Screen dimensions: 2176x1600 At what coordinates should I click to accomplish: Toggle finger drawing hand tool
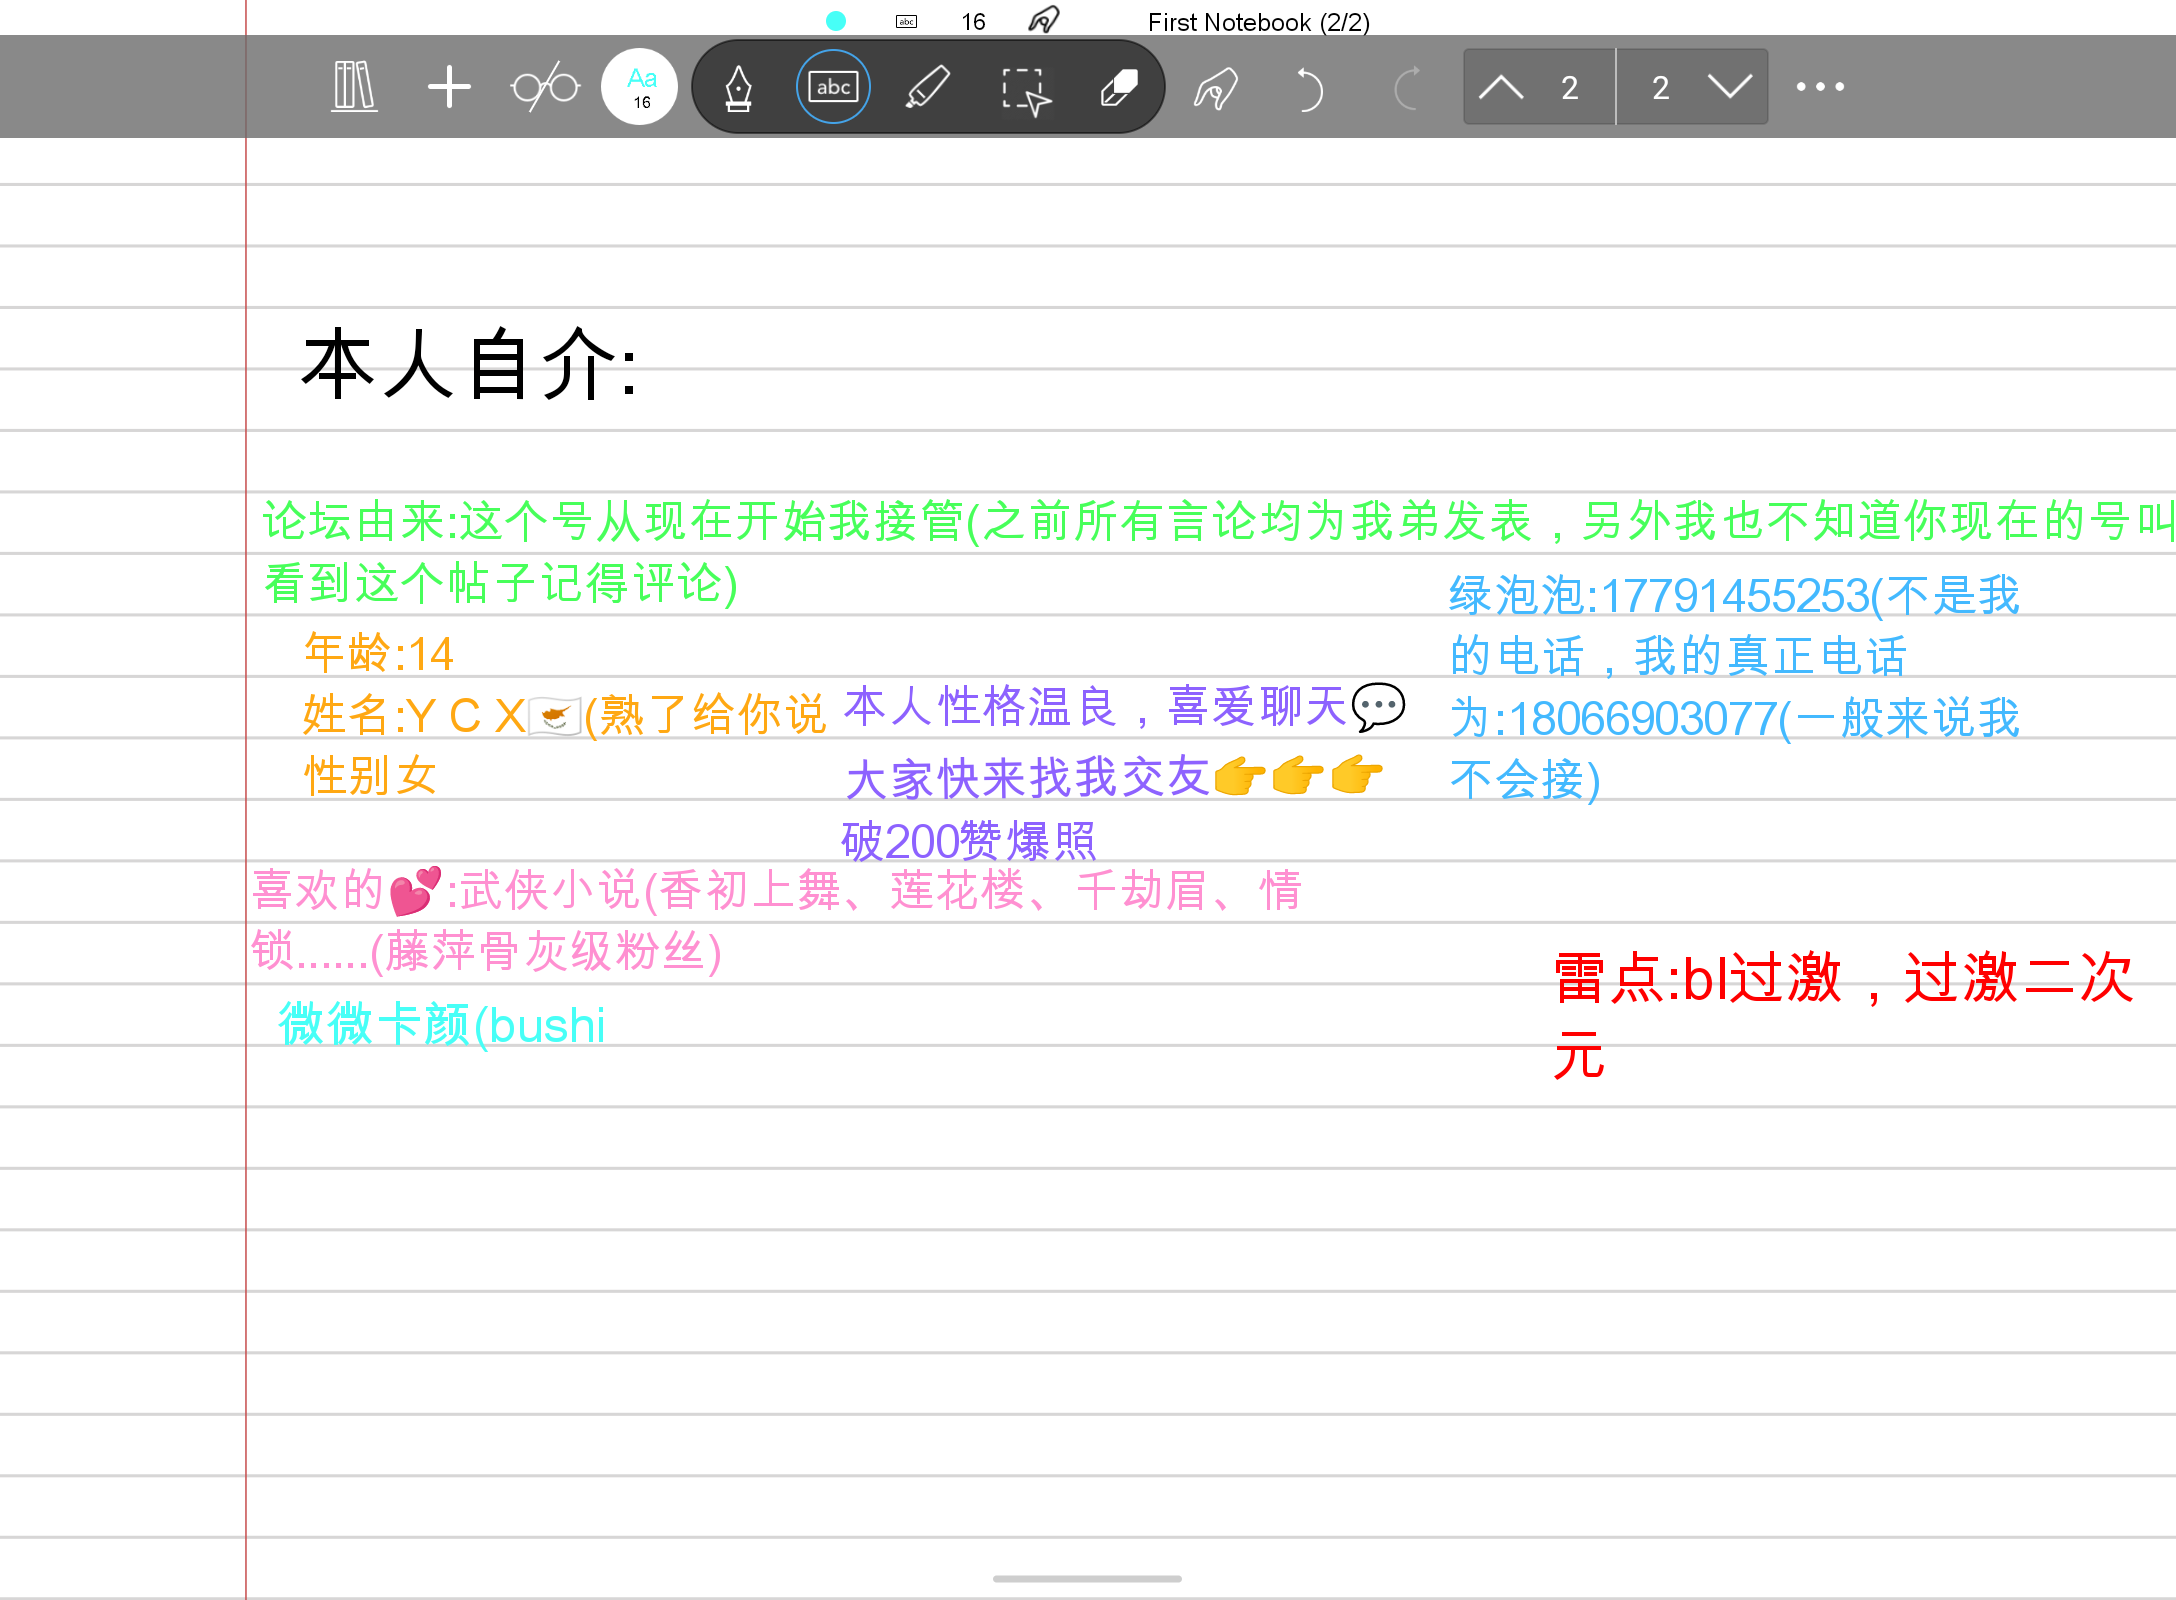click(1216, 88)
